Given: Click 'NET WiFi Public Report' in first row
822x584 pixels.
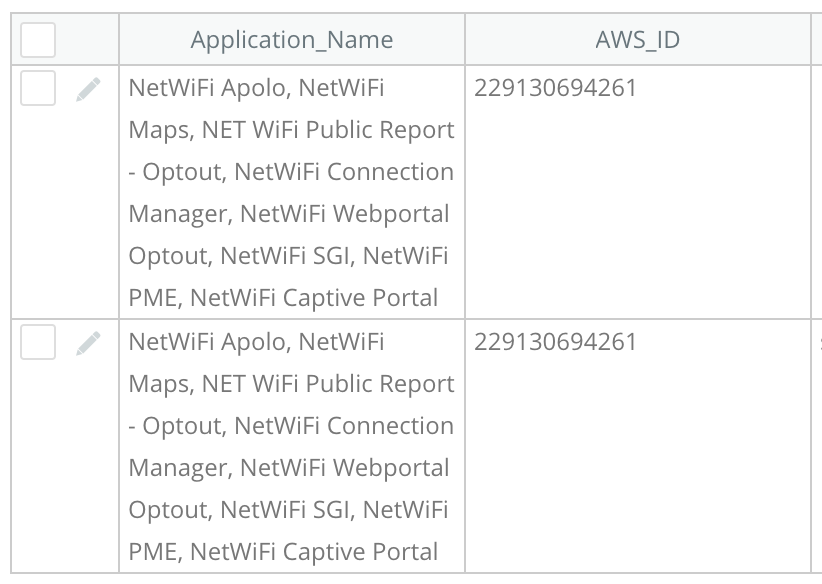Looking at the screenshot, I should coord(328,131).
